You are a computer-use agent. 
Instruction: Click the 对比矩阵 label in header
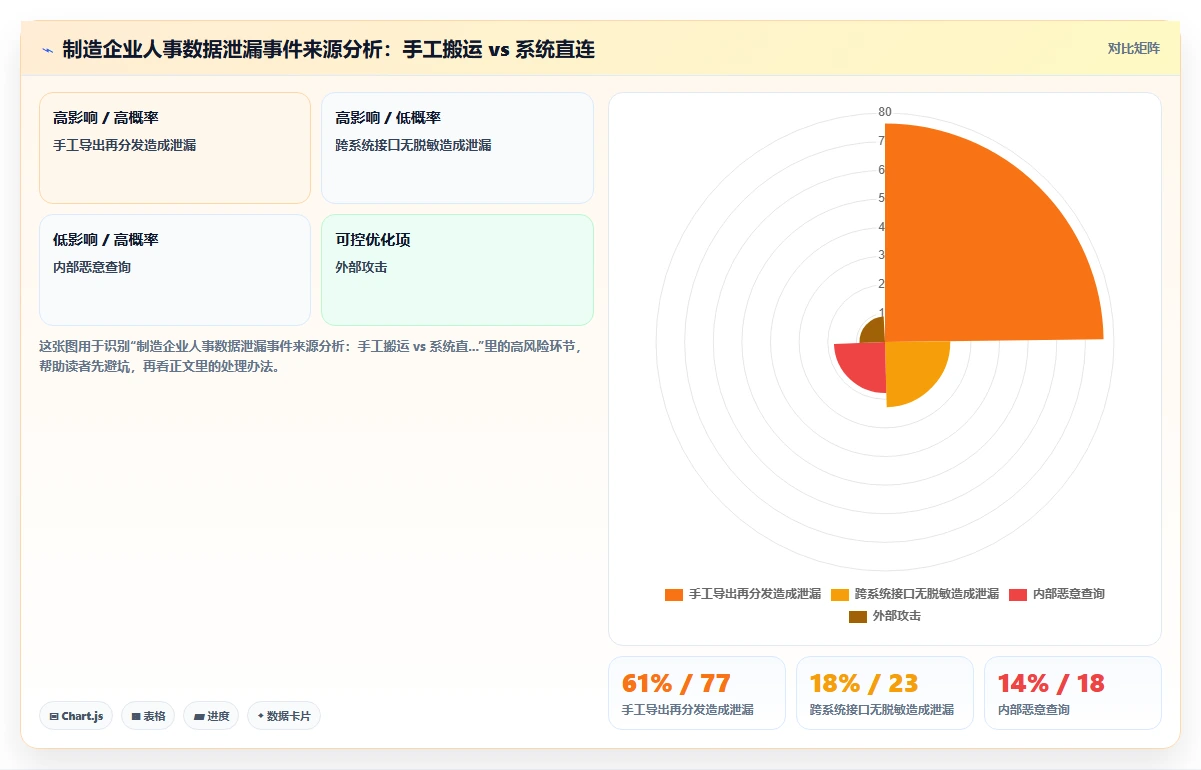1134,48
